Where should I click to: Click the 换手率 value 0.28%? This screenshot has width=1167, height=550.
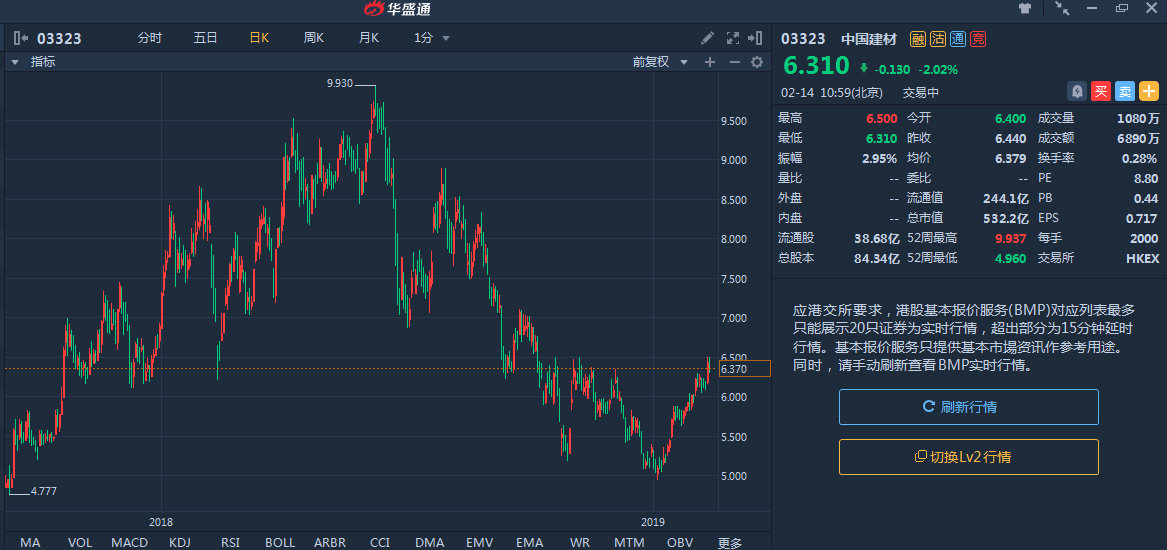click(1140, 158)
